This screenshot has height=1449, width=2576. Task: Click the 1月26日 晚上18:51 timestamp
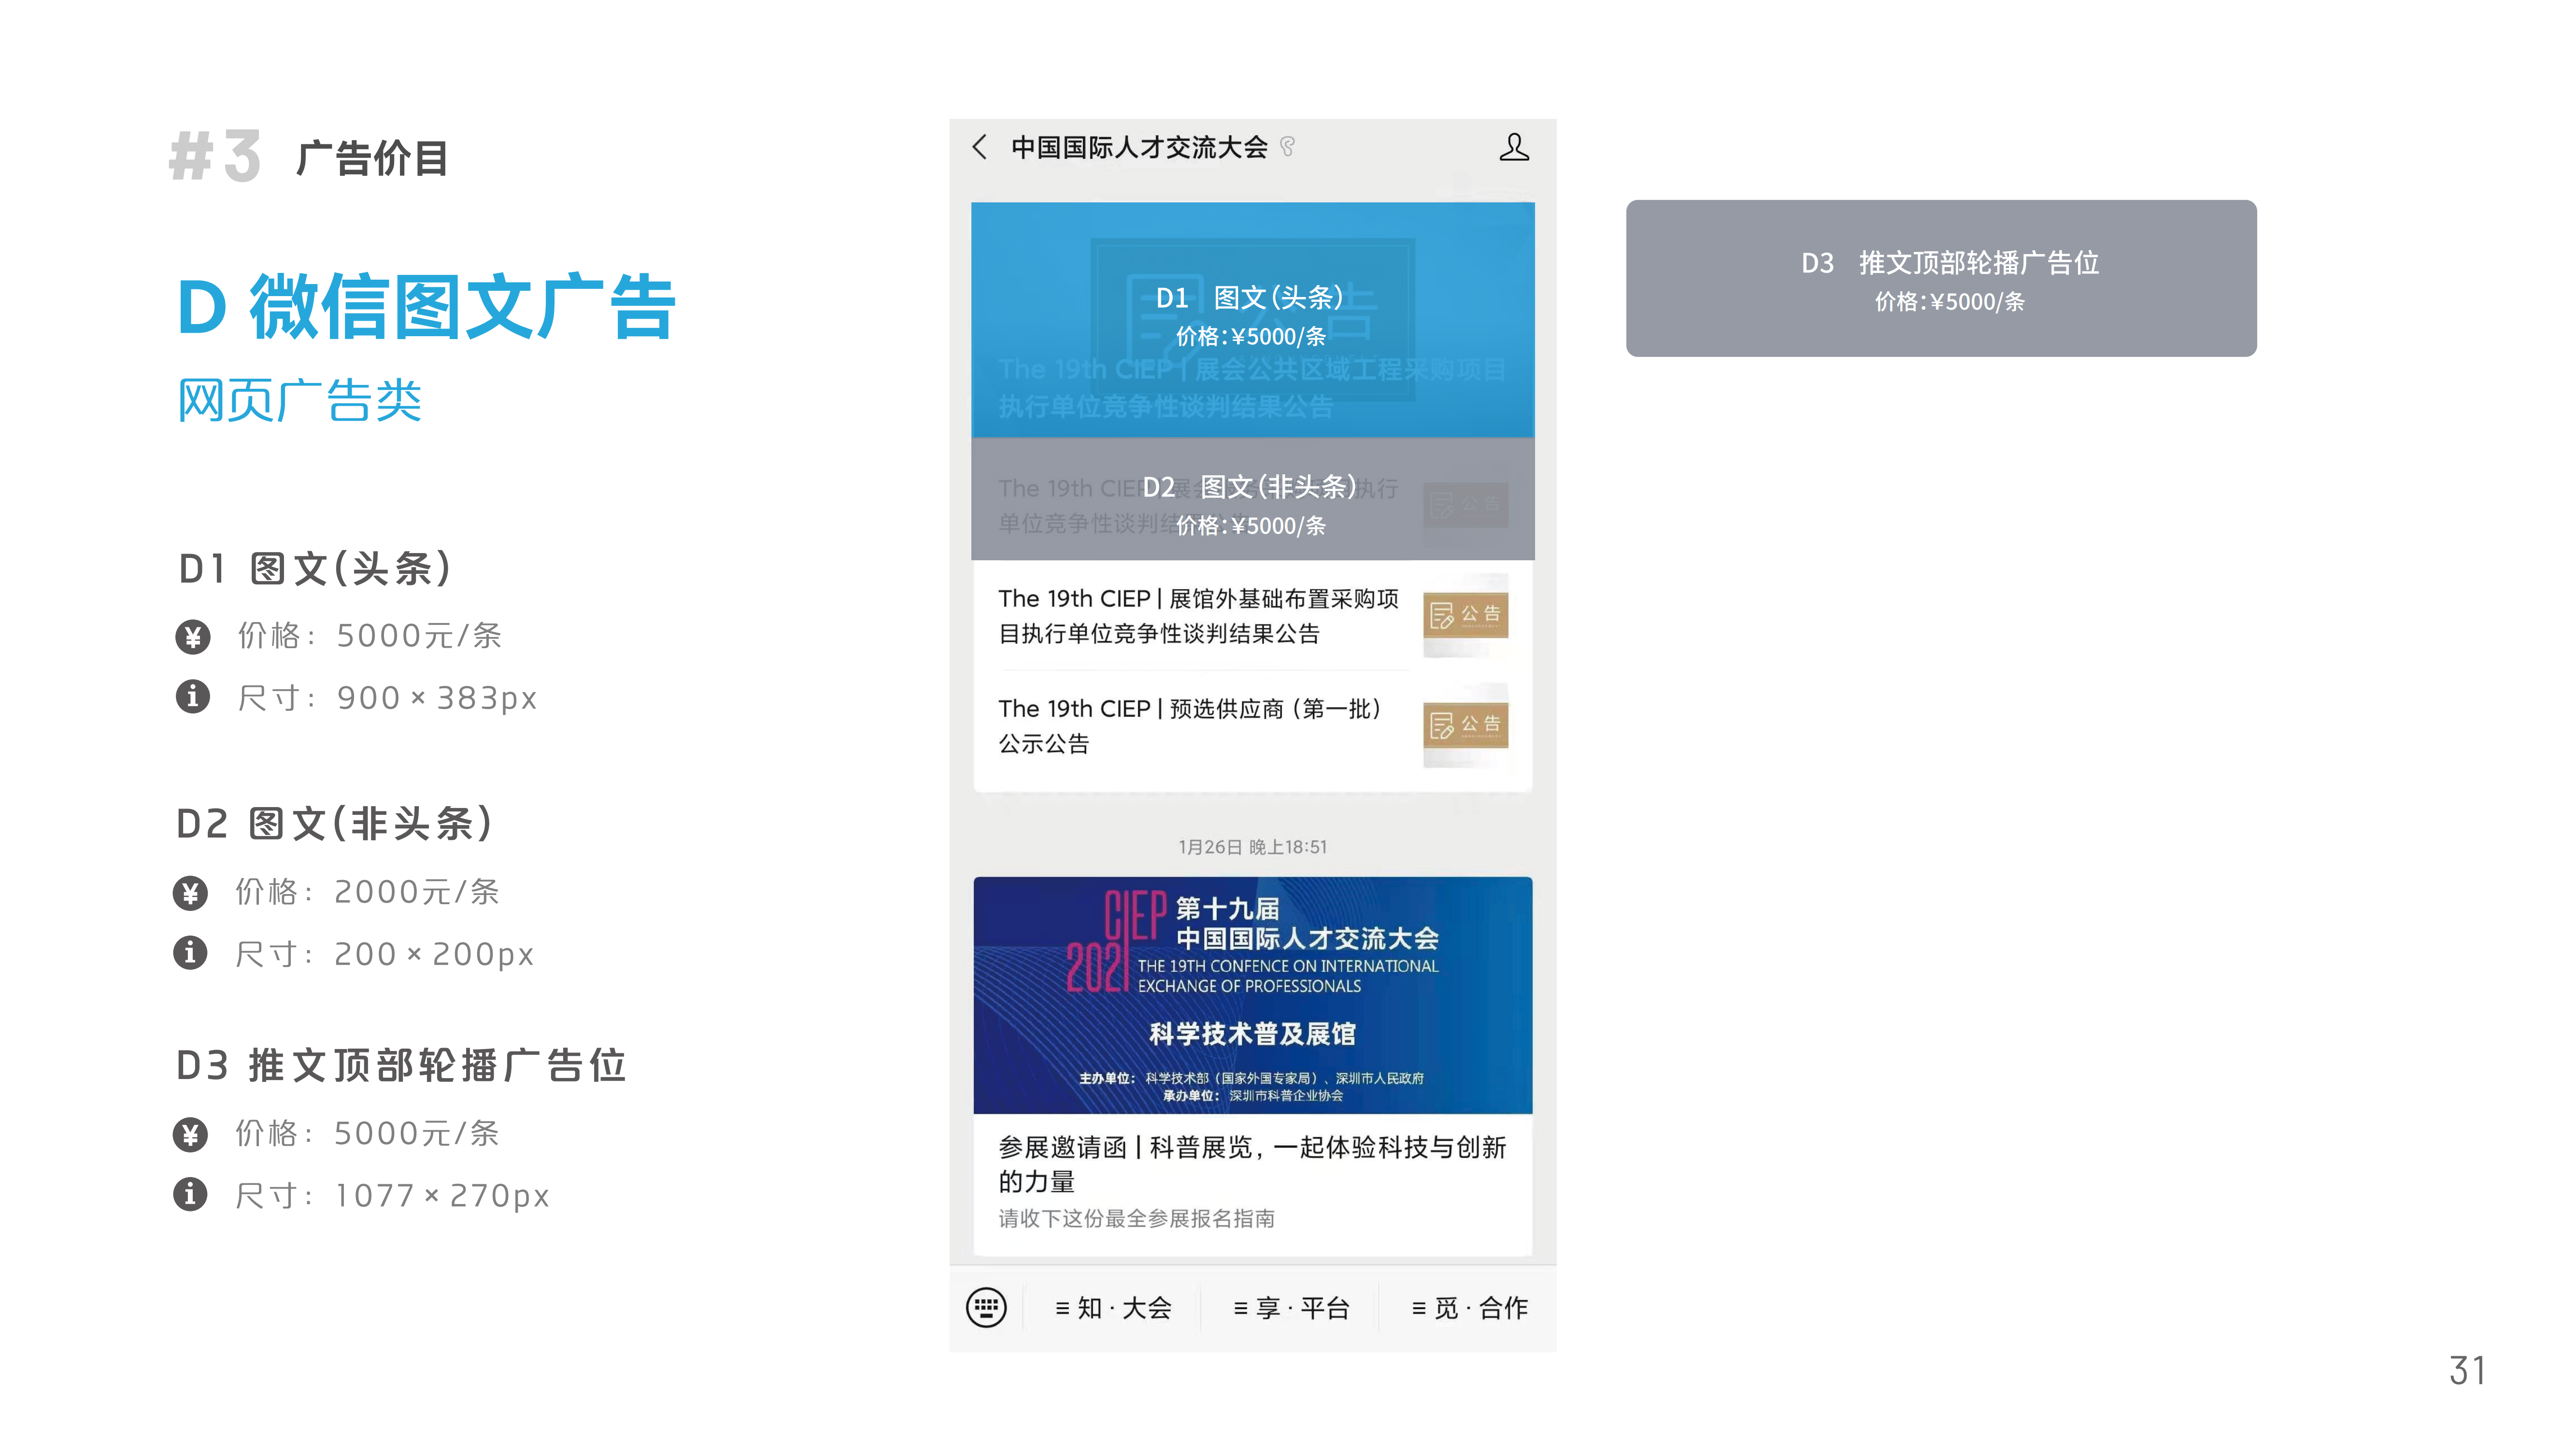[x=1252, y=847]
